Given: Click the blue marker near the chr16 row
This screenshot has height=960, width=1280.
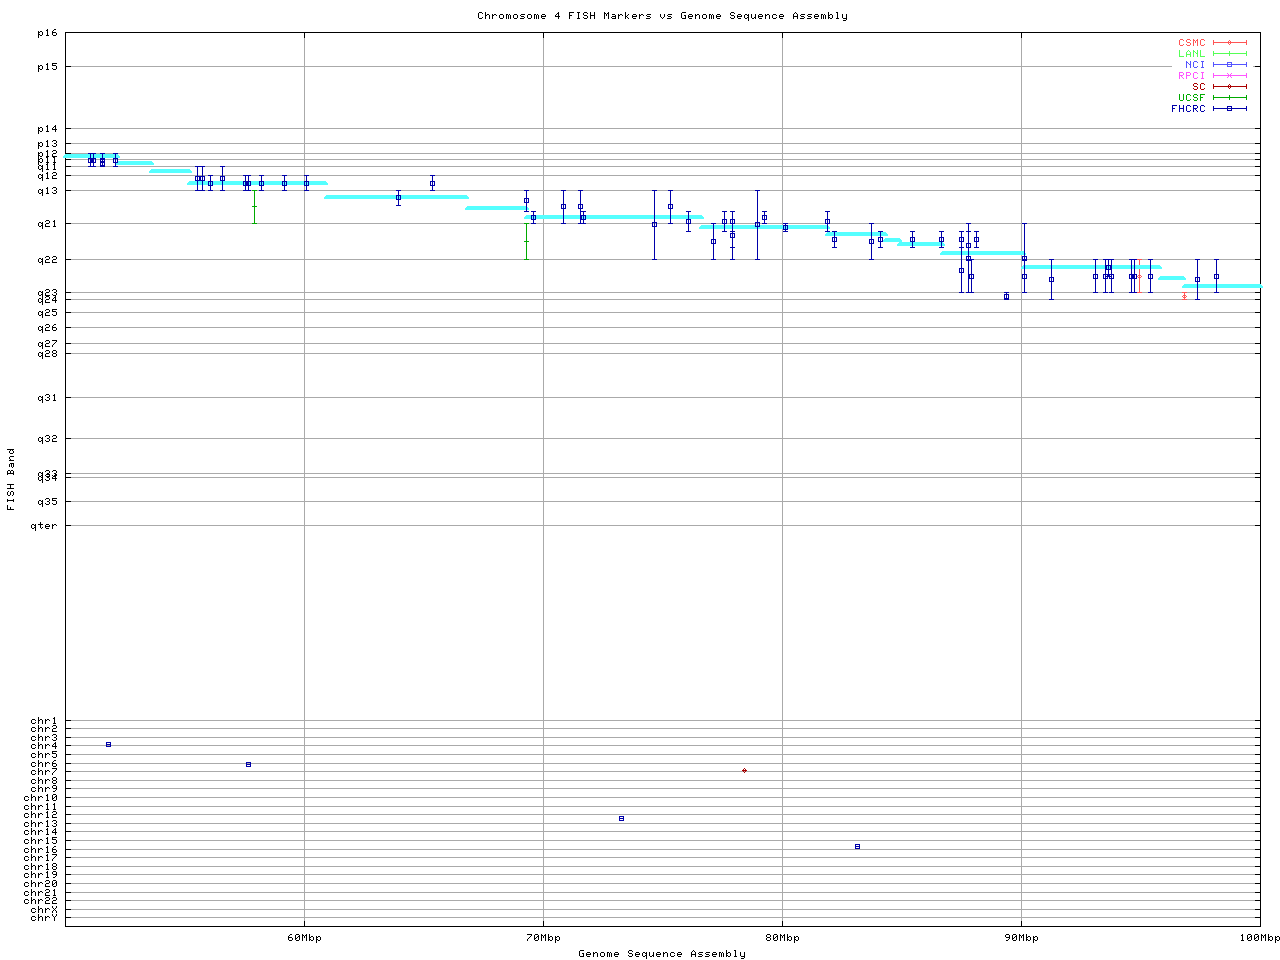Looking at the screenshot, I should coord(857,847).
